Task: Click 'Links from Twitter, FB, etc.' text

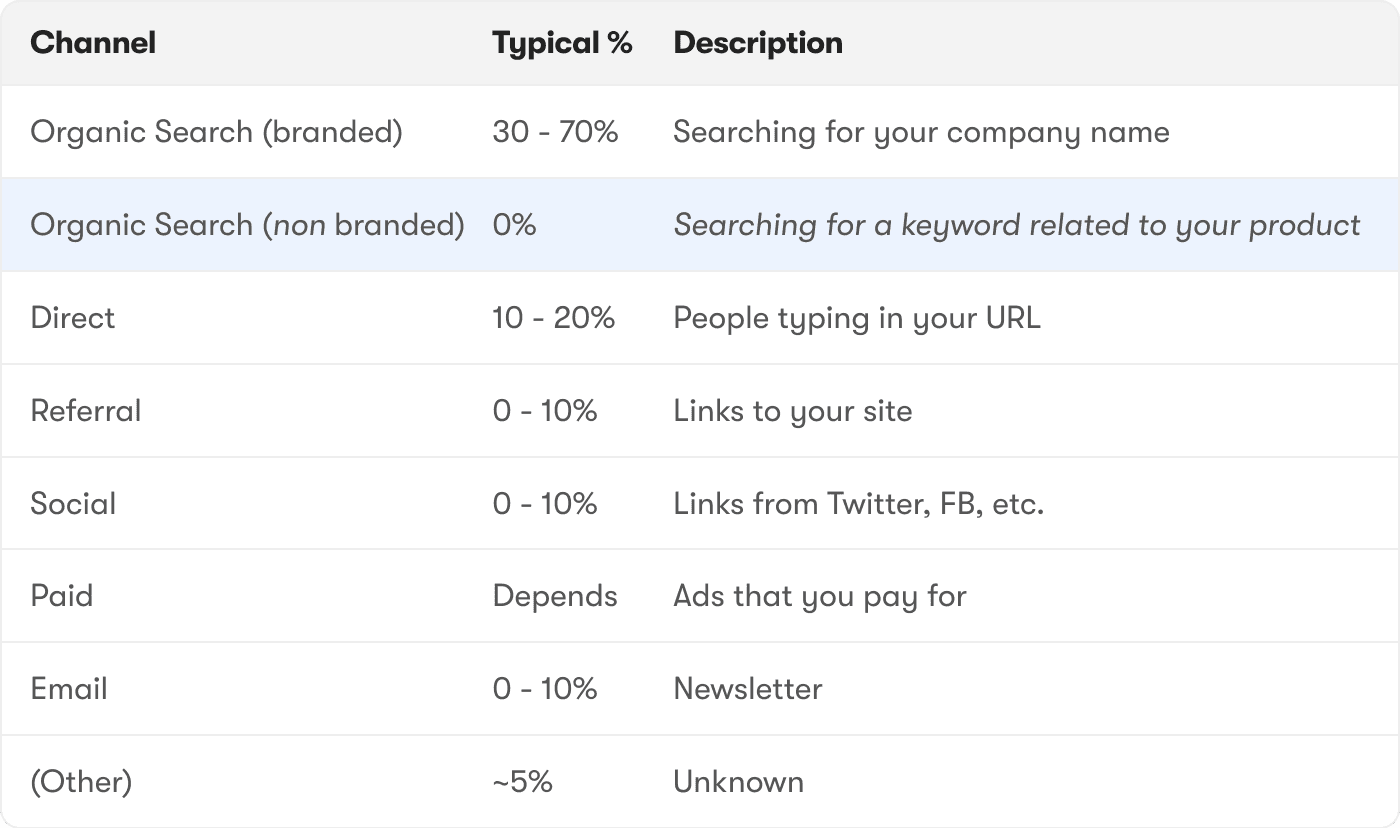Action: [858, 503]
